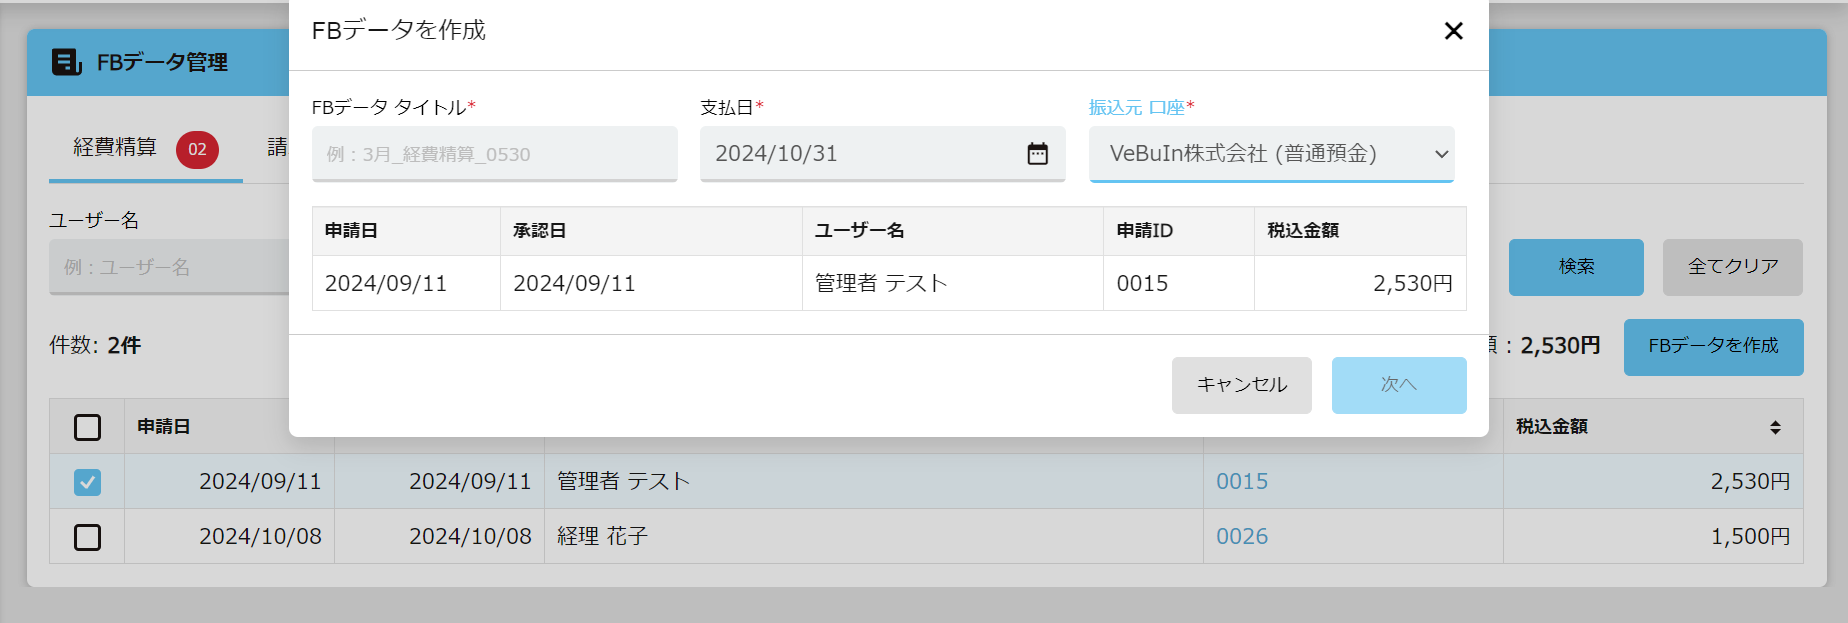Click the FBデータ管理 header icon
Screen dimensions: 1848x623
[66, 62]
